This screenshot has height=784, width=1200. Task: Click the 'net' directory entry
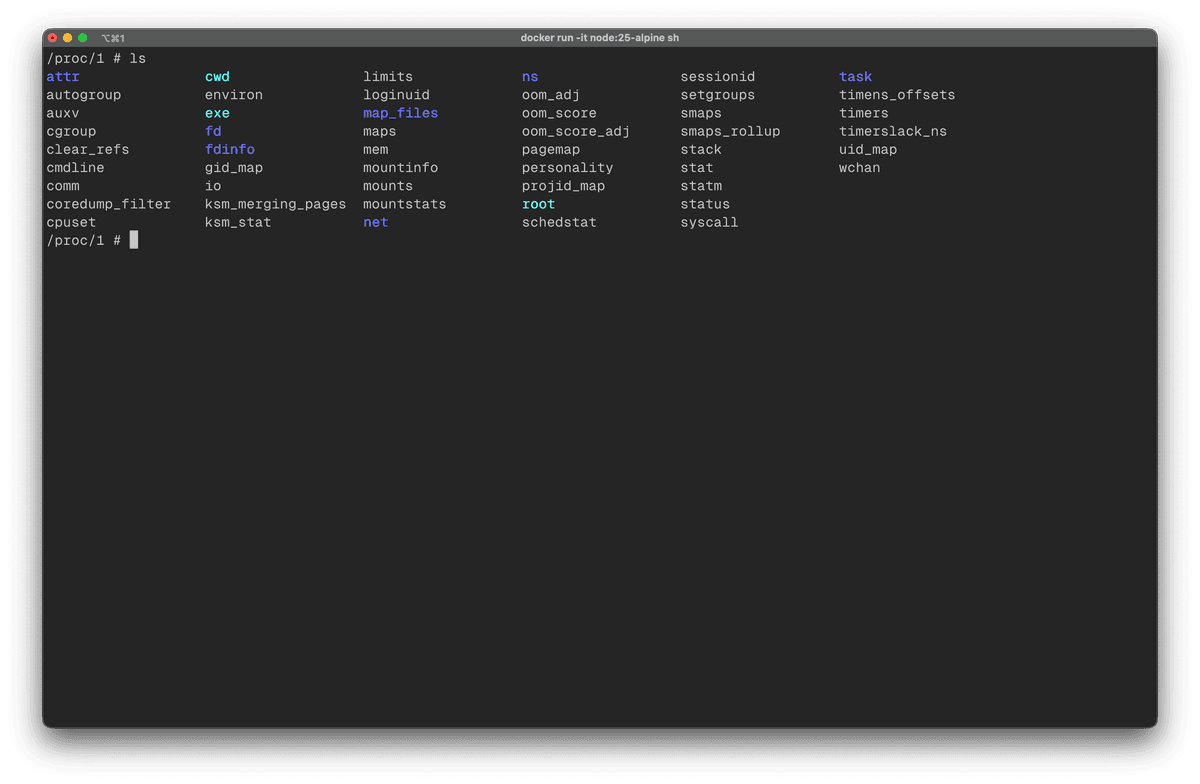point(375,222)
